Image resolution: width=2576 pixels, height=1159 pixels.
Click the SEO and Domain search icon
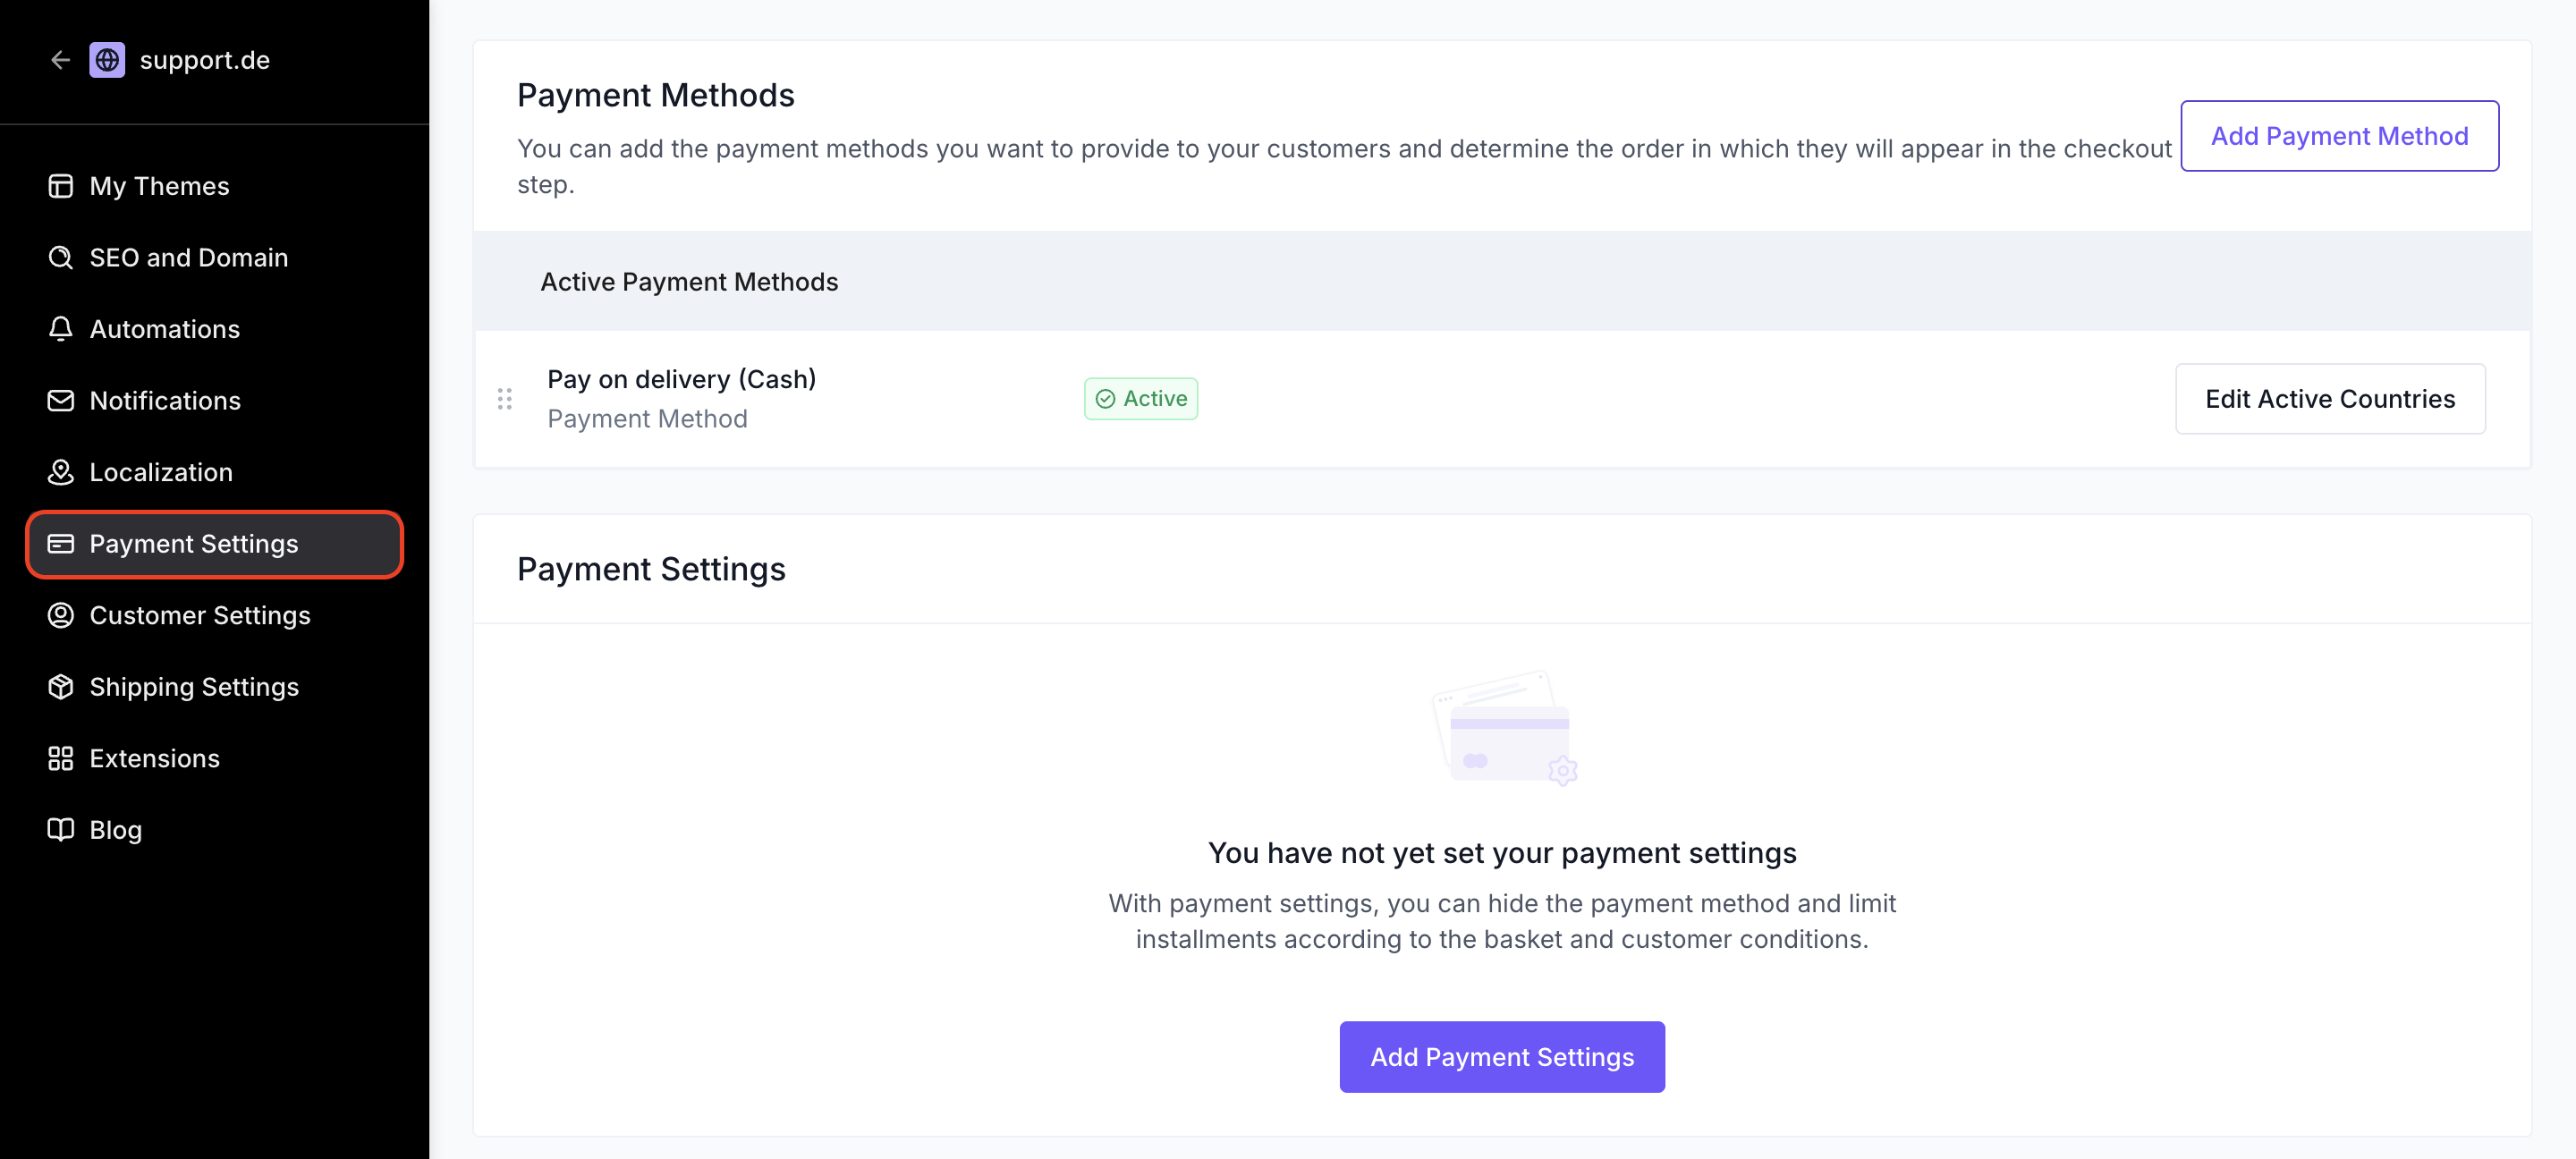click(x=61, y=258)
